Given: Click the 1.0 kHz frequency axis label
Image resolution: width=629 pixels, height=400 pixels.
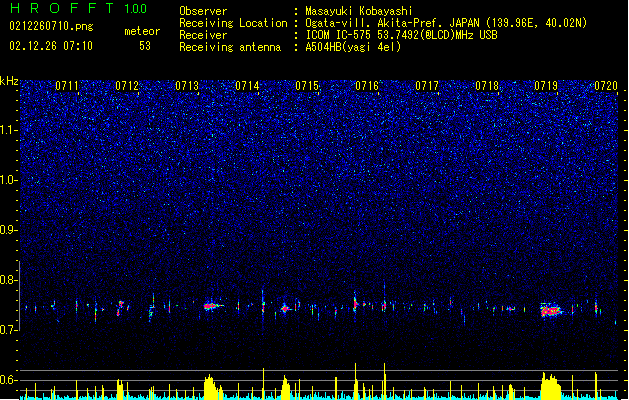Looking at the screenshot, I should coord(9,180).
